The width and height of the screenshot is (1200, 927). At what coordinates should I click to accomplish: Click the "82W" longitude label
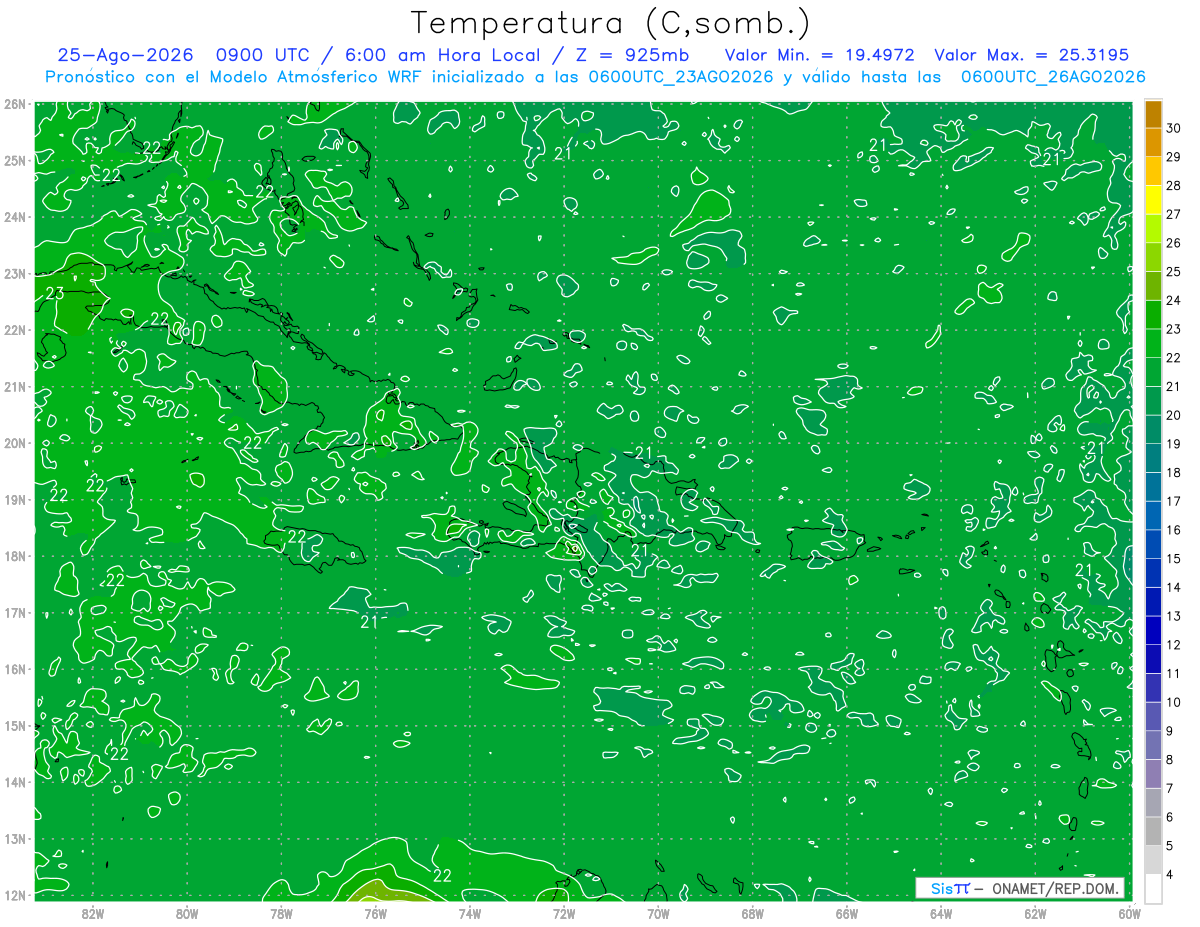tap(93, 913)
